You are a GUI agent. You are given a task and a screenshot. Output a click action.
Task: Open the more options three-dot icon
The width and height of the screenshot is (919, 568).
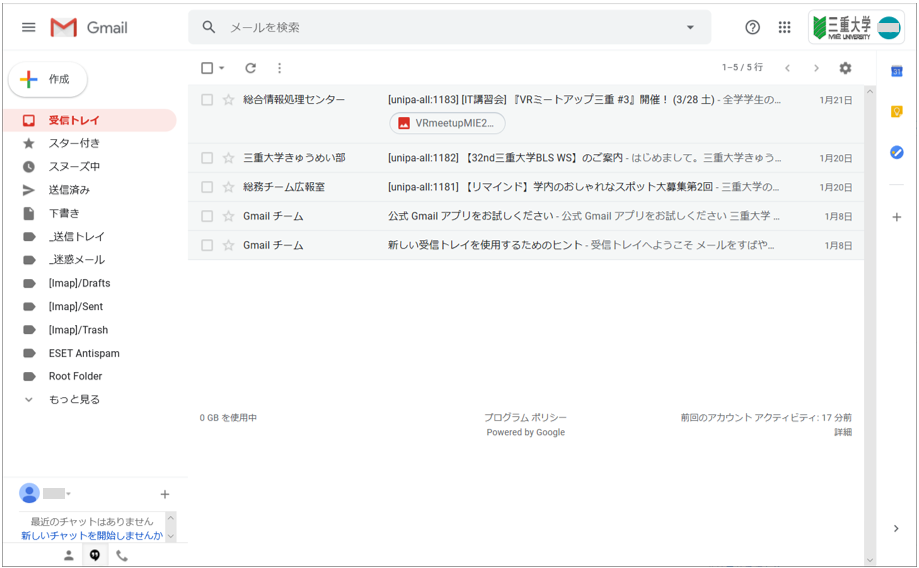[280, 68]
